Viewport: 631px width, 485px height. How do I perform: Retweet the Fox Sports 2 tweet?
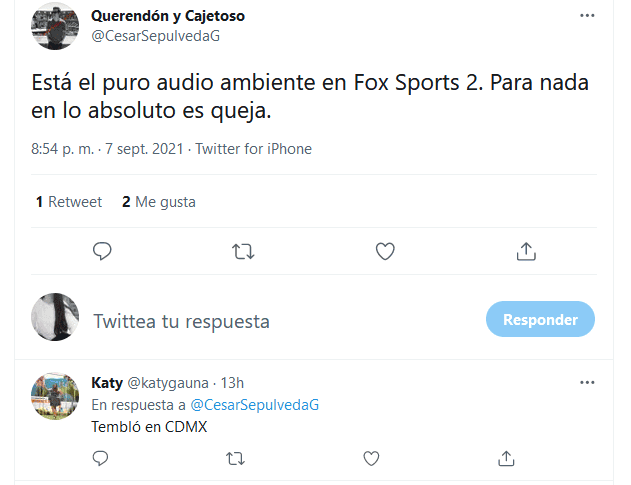pos(243,251)
